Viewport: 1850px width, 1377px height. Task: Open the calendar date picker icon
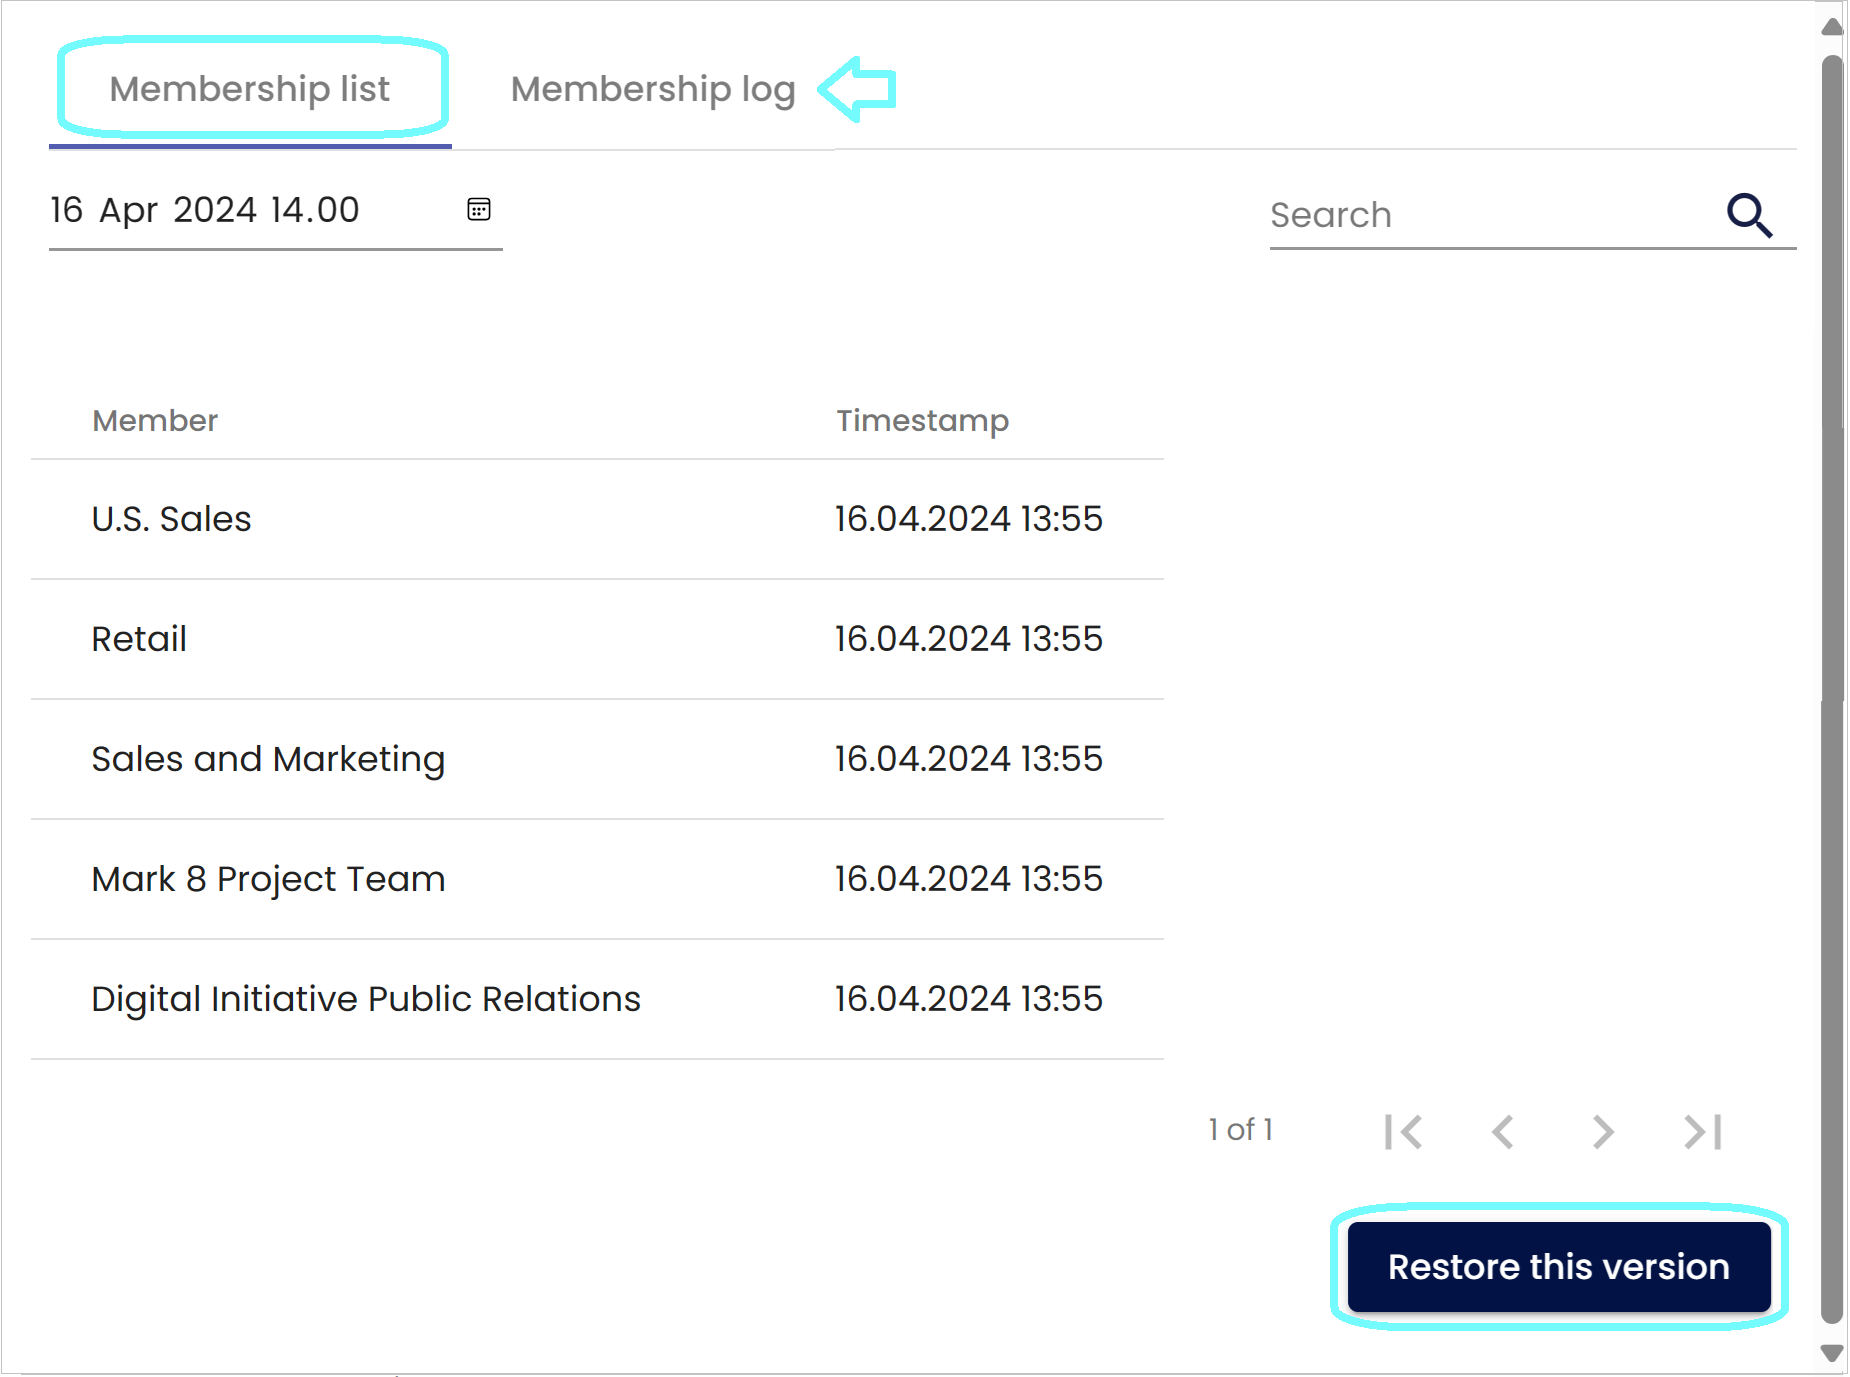[479, 209]
